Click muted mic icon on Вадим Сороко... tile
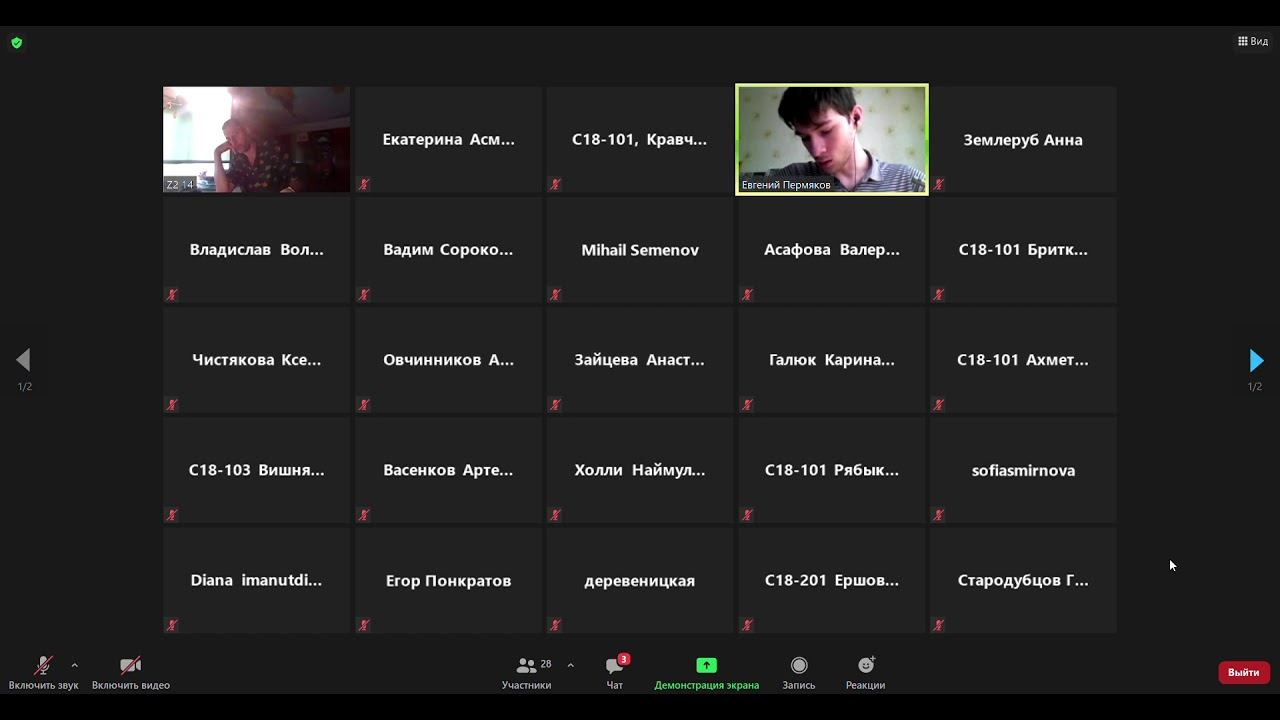Image resolution: width=1280 pixels, height=720 pixels. 364,294
